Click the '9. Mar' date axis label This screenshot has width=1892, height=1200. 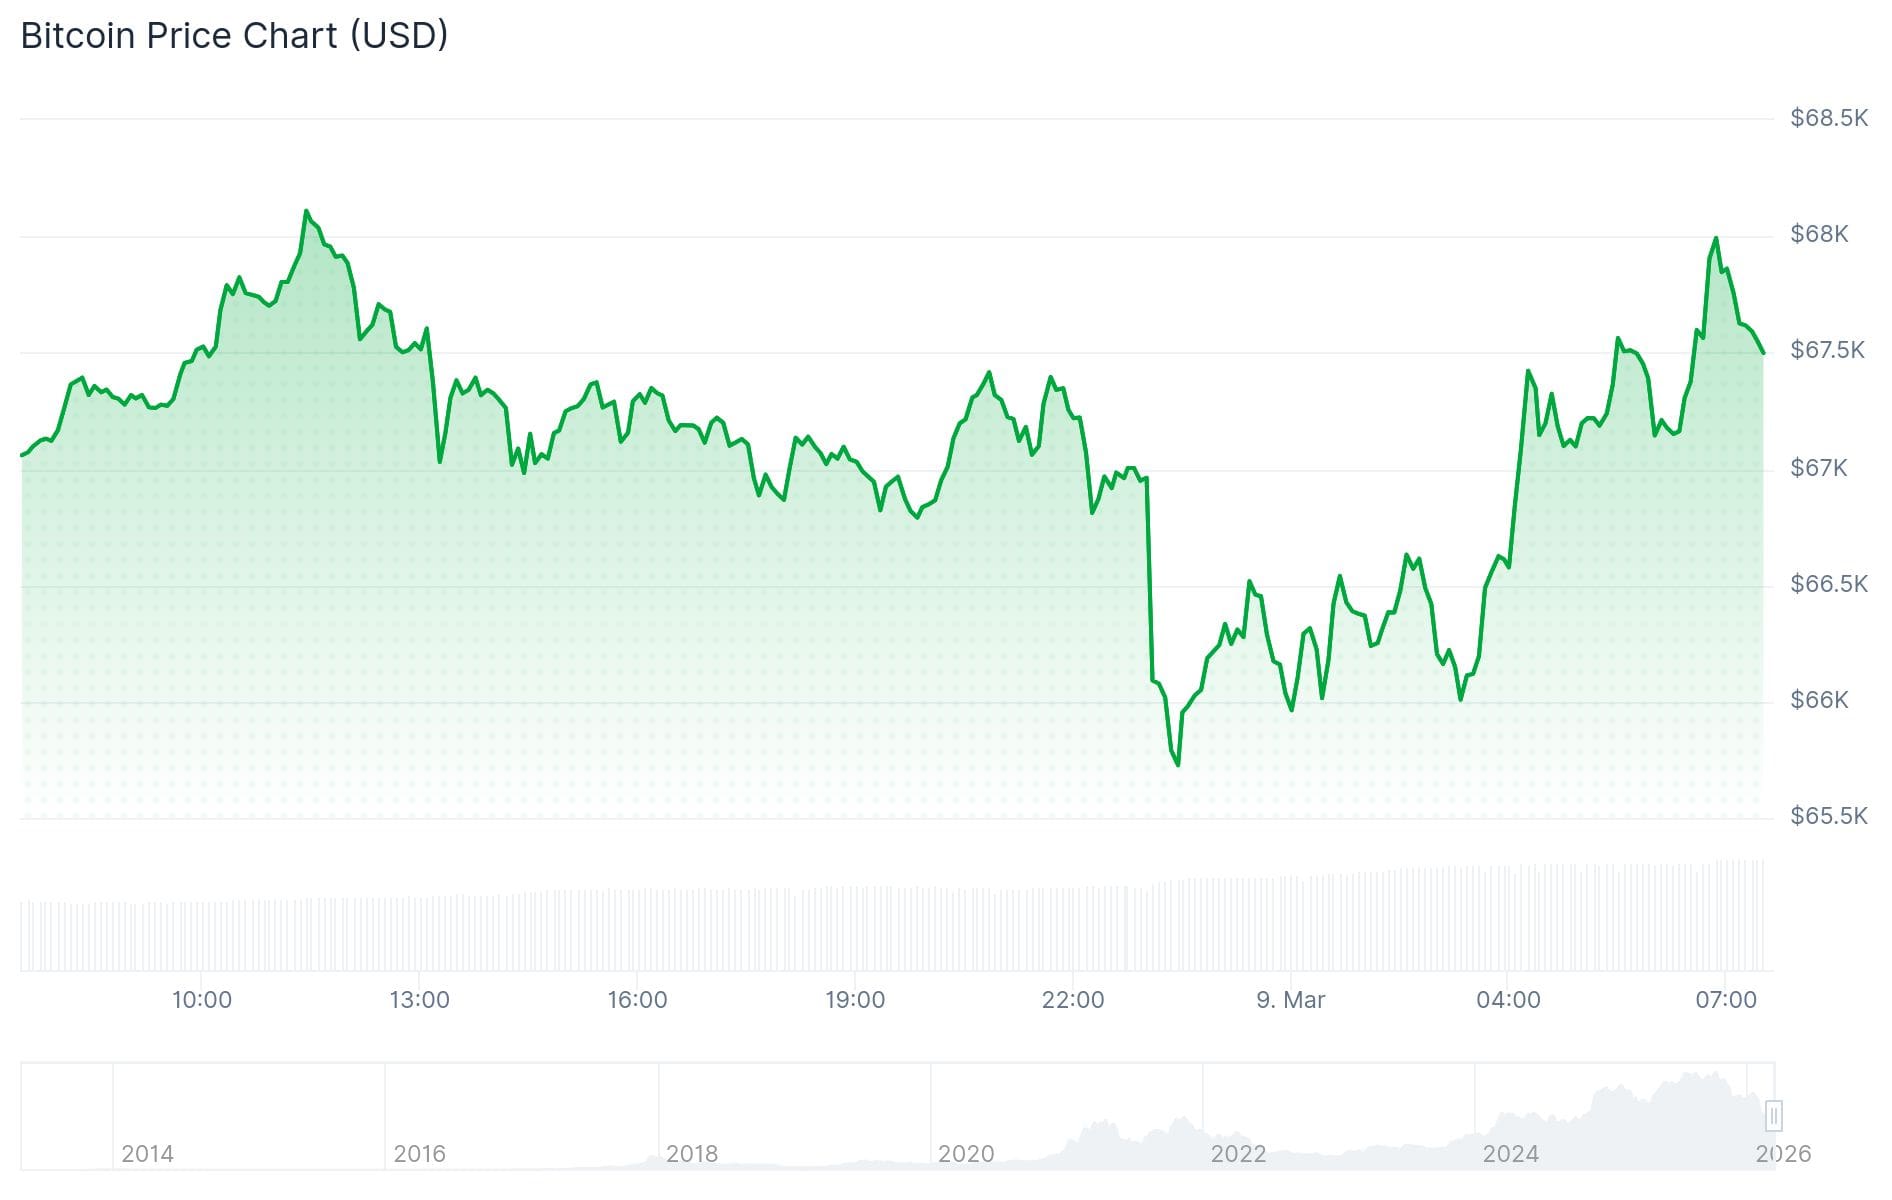tap(1290, 1000)
